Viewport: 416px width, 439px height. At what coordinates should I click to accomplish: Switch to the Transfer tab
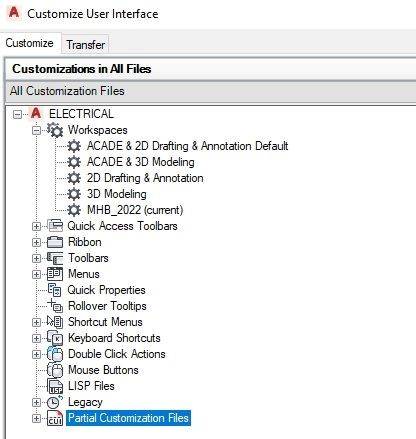[x=85, y=44]
